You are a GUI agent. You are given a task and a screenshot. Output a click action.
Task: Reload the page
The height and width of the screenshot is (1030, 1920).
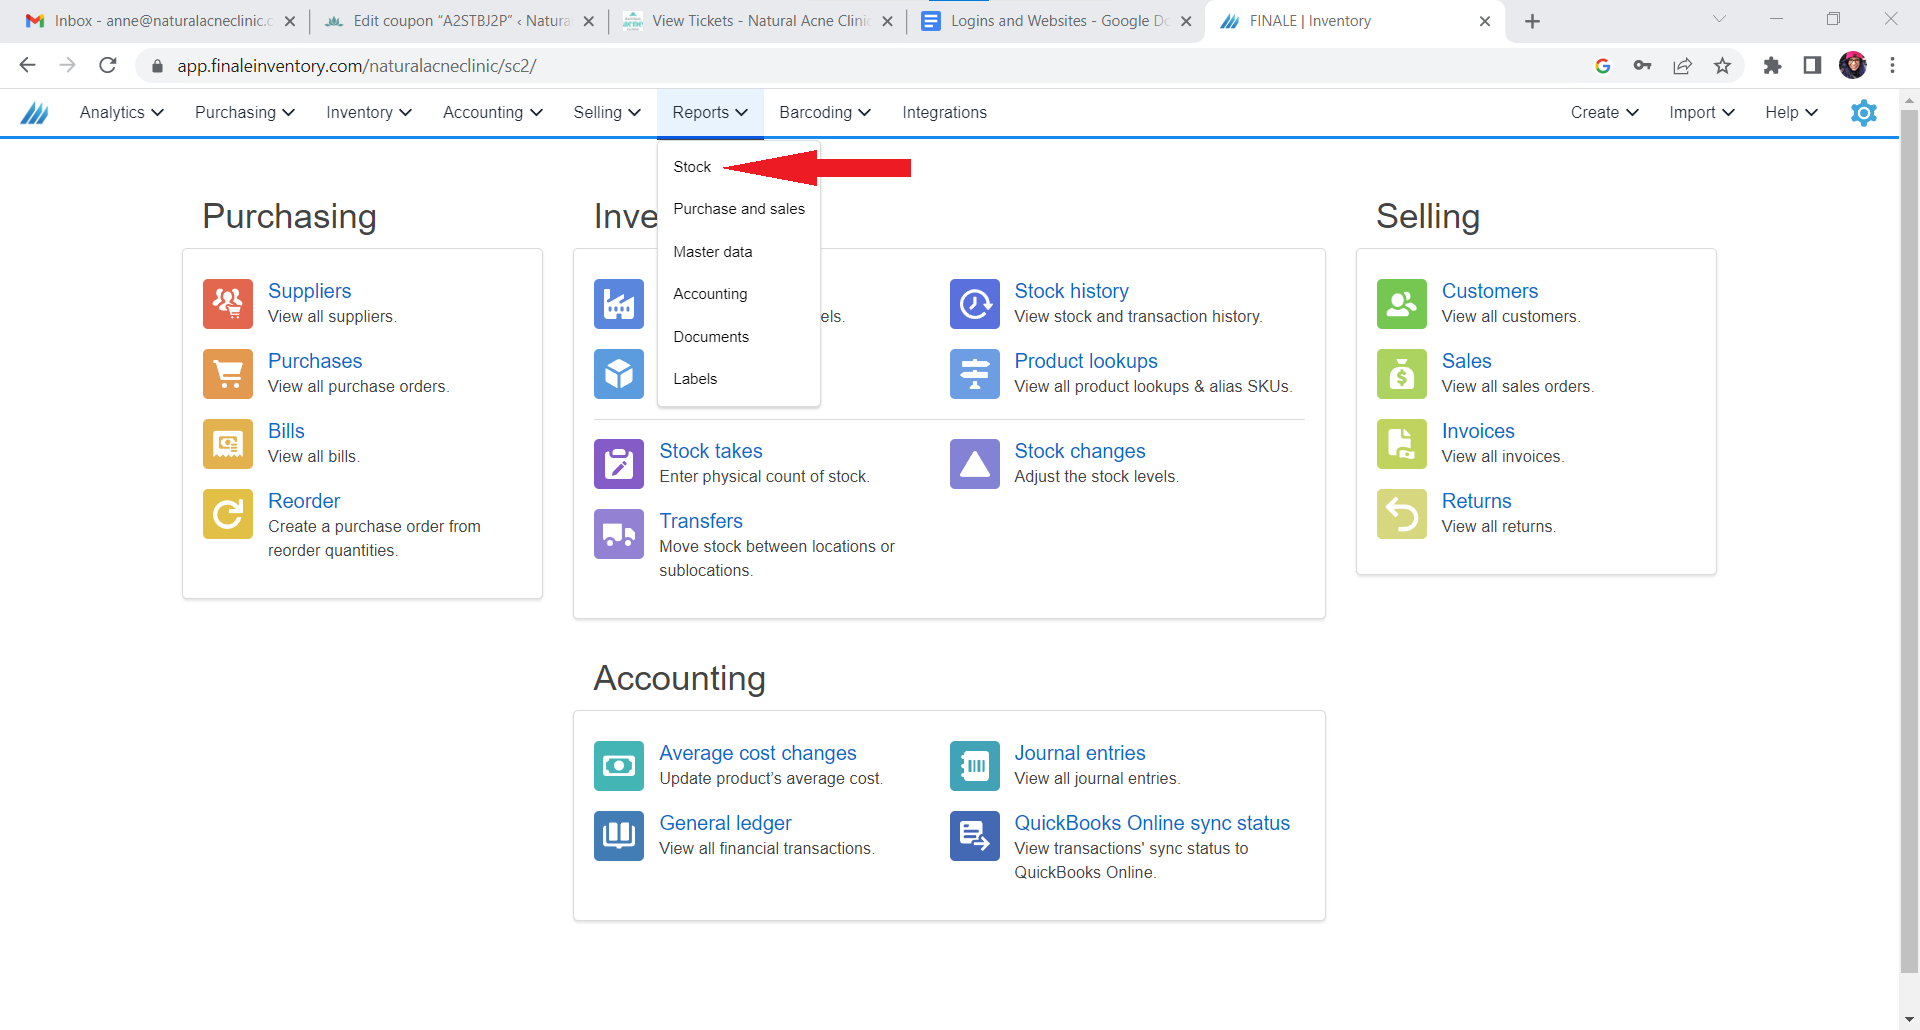(108, 66)
